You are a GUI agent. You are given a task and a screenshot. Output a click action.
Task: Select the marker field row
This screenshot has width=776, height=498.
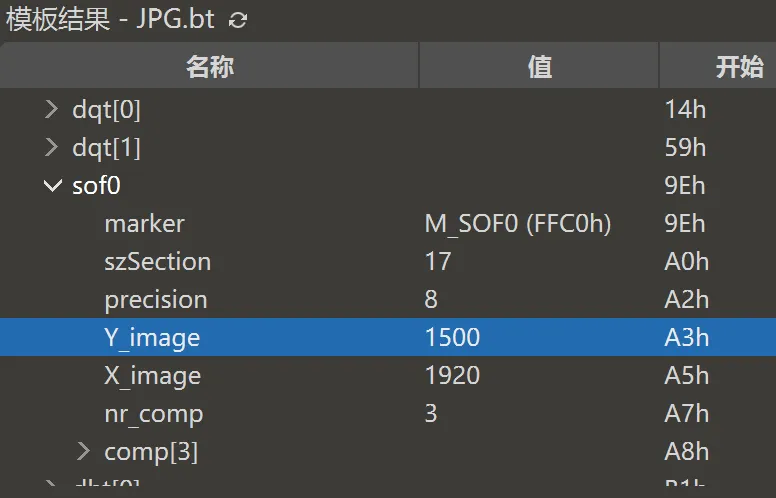coord(144,224)
